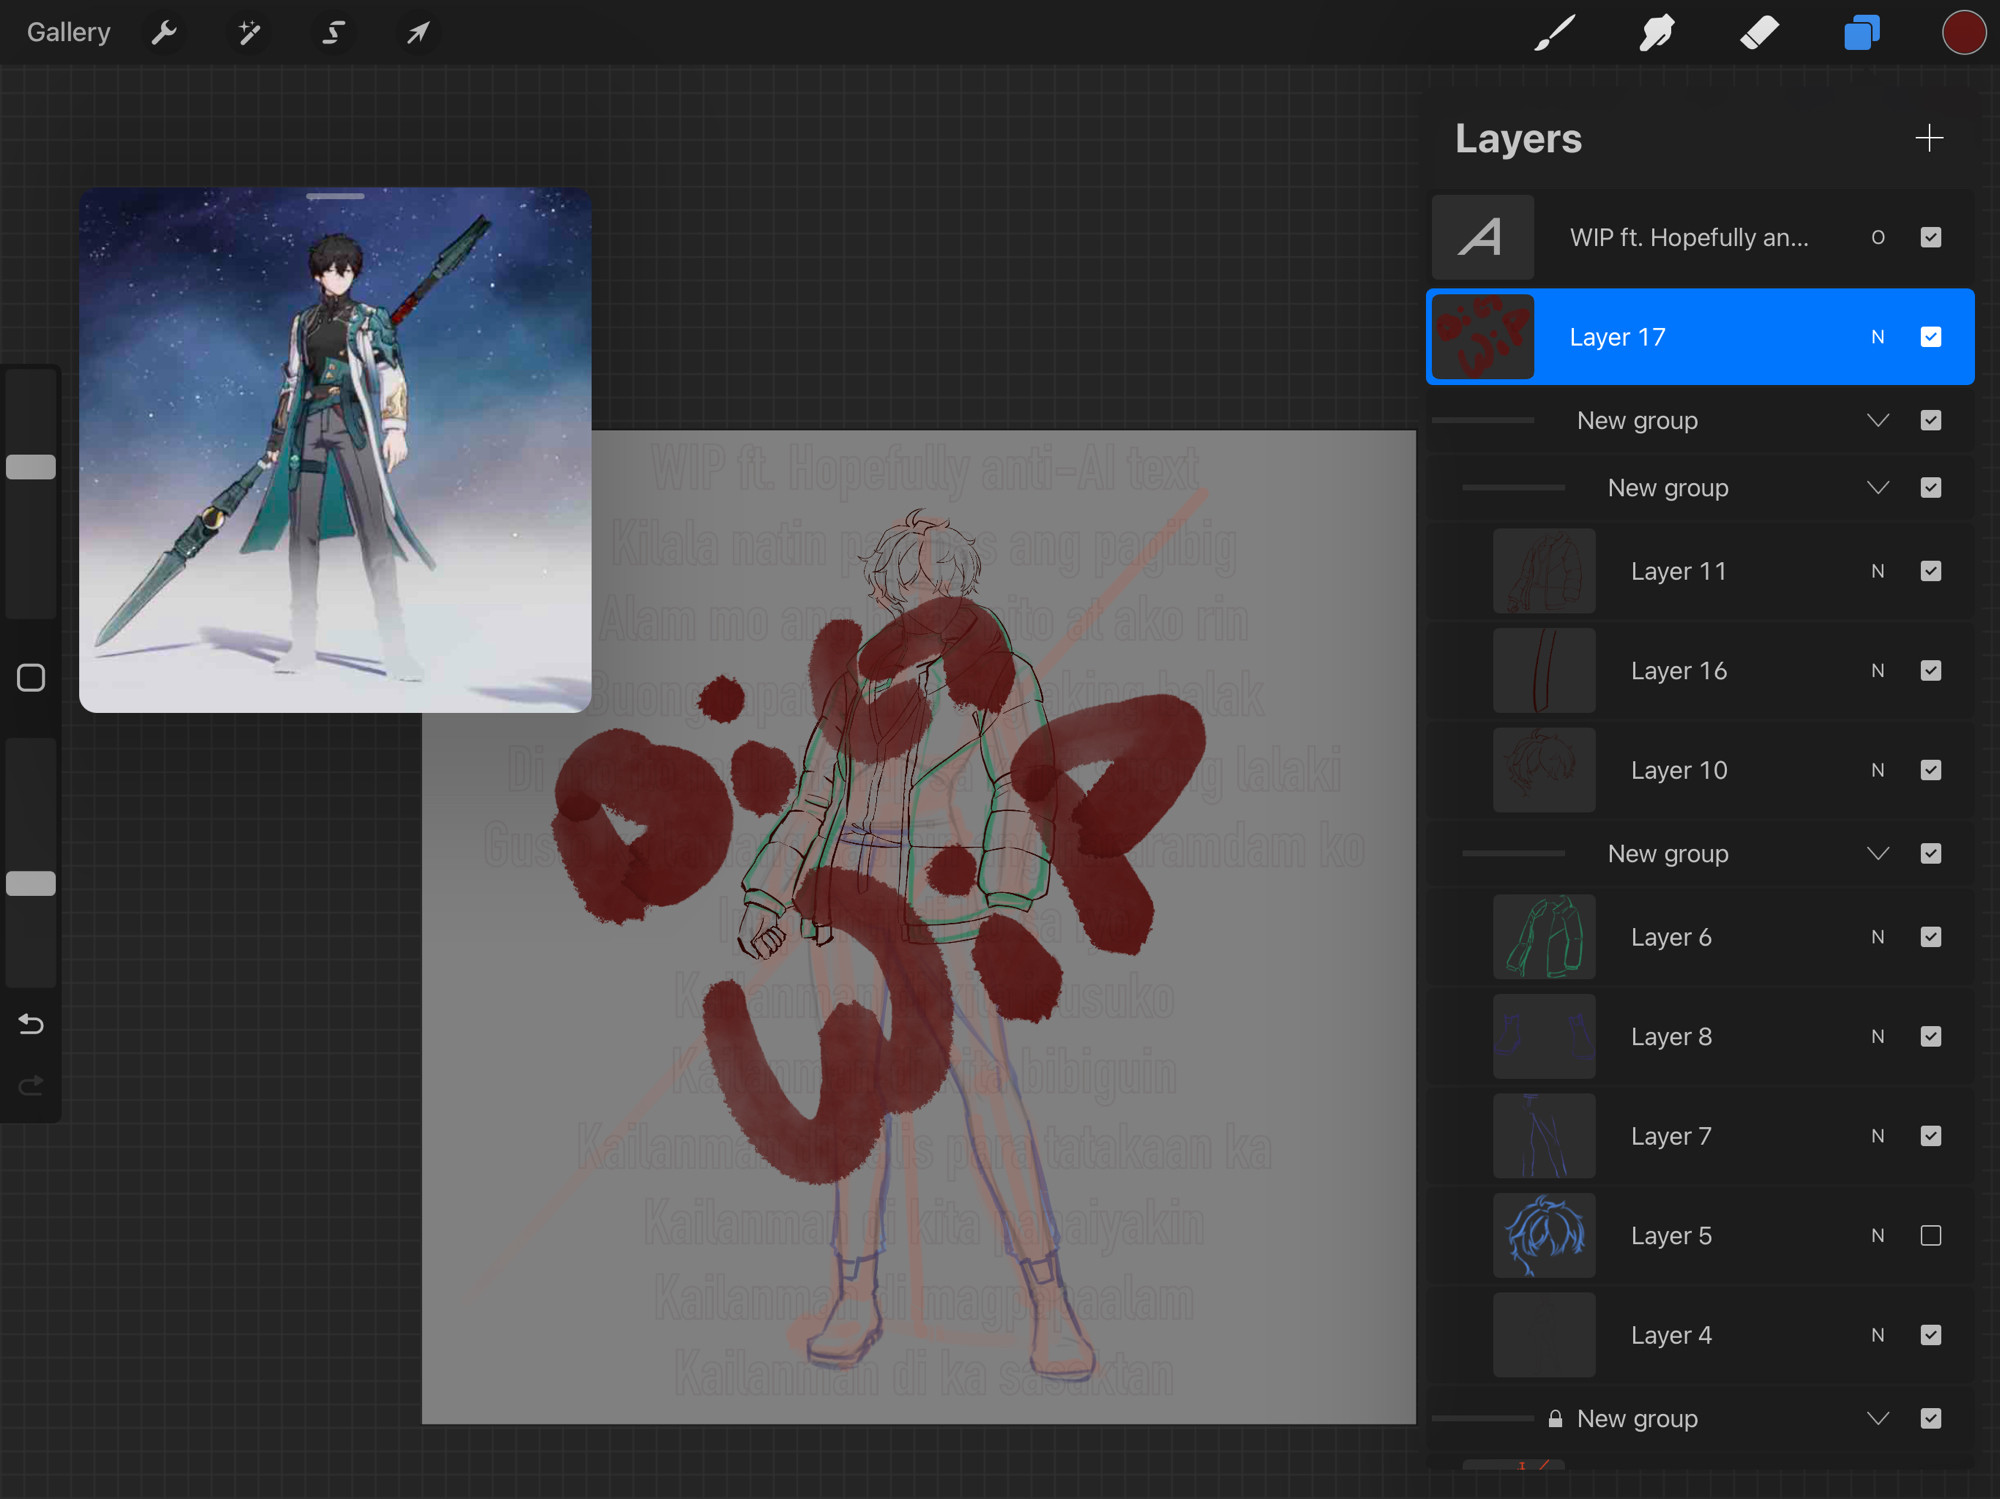
Task: Open blend mode N of Layer 16
Action: point(1878,671)
